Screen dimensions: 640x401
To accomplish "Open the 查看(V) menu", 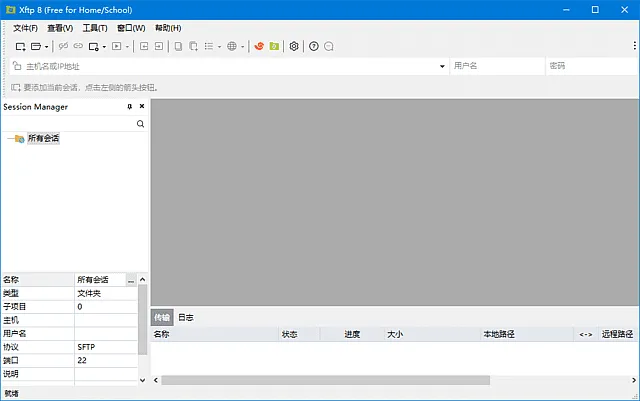I will pyautogui.click(x=60, y=28).
